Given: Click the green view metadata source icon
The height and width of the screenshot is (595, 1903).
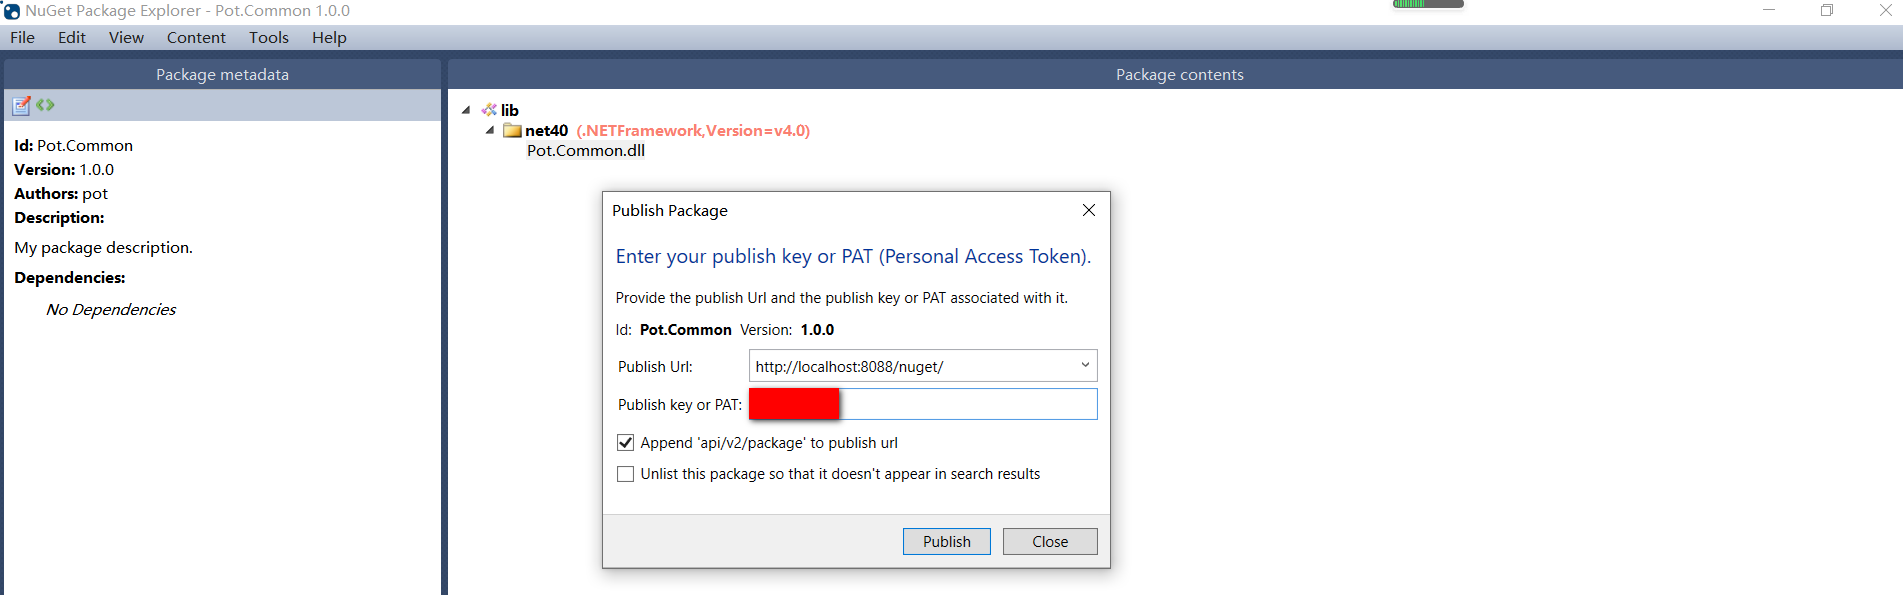Looking at the screenshot, I should click(45, 105).
